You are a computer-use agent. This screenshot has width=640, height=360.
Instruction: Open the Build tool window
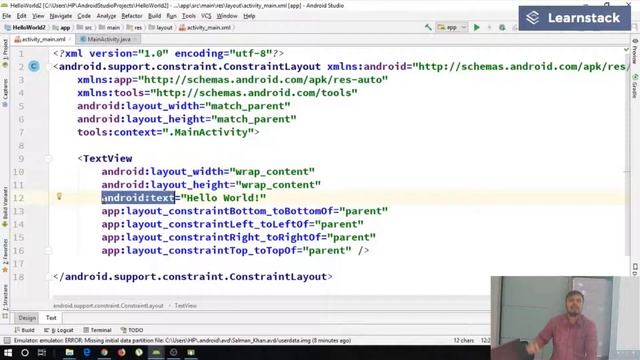(x=24, y=330)
